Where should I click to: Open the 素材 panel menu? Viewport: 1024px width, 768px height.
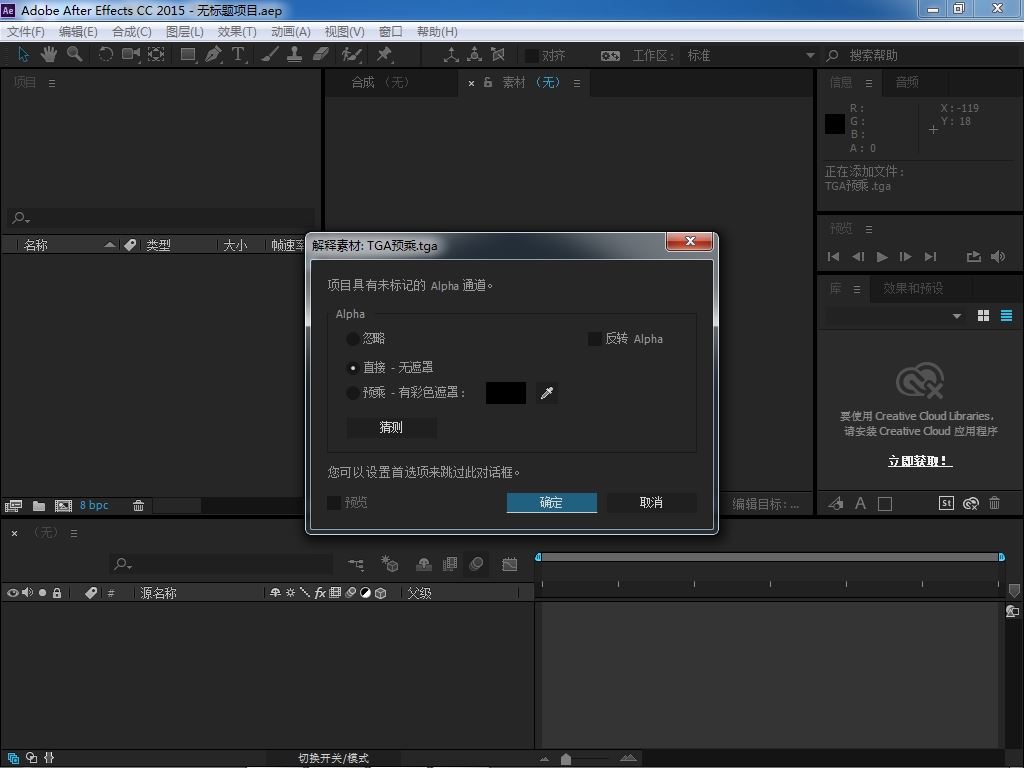[x=577, y=83]
